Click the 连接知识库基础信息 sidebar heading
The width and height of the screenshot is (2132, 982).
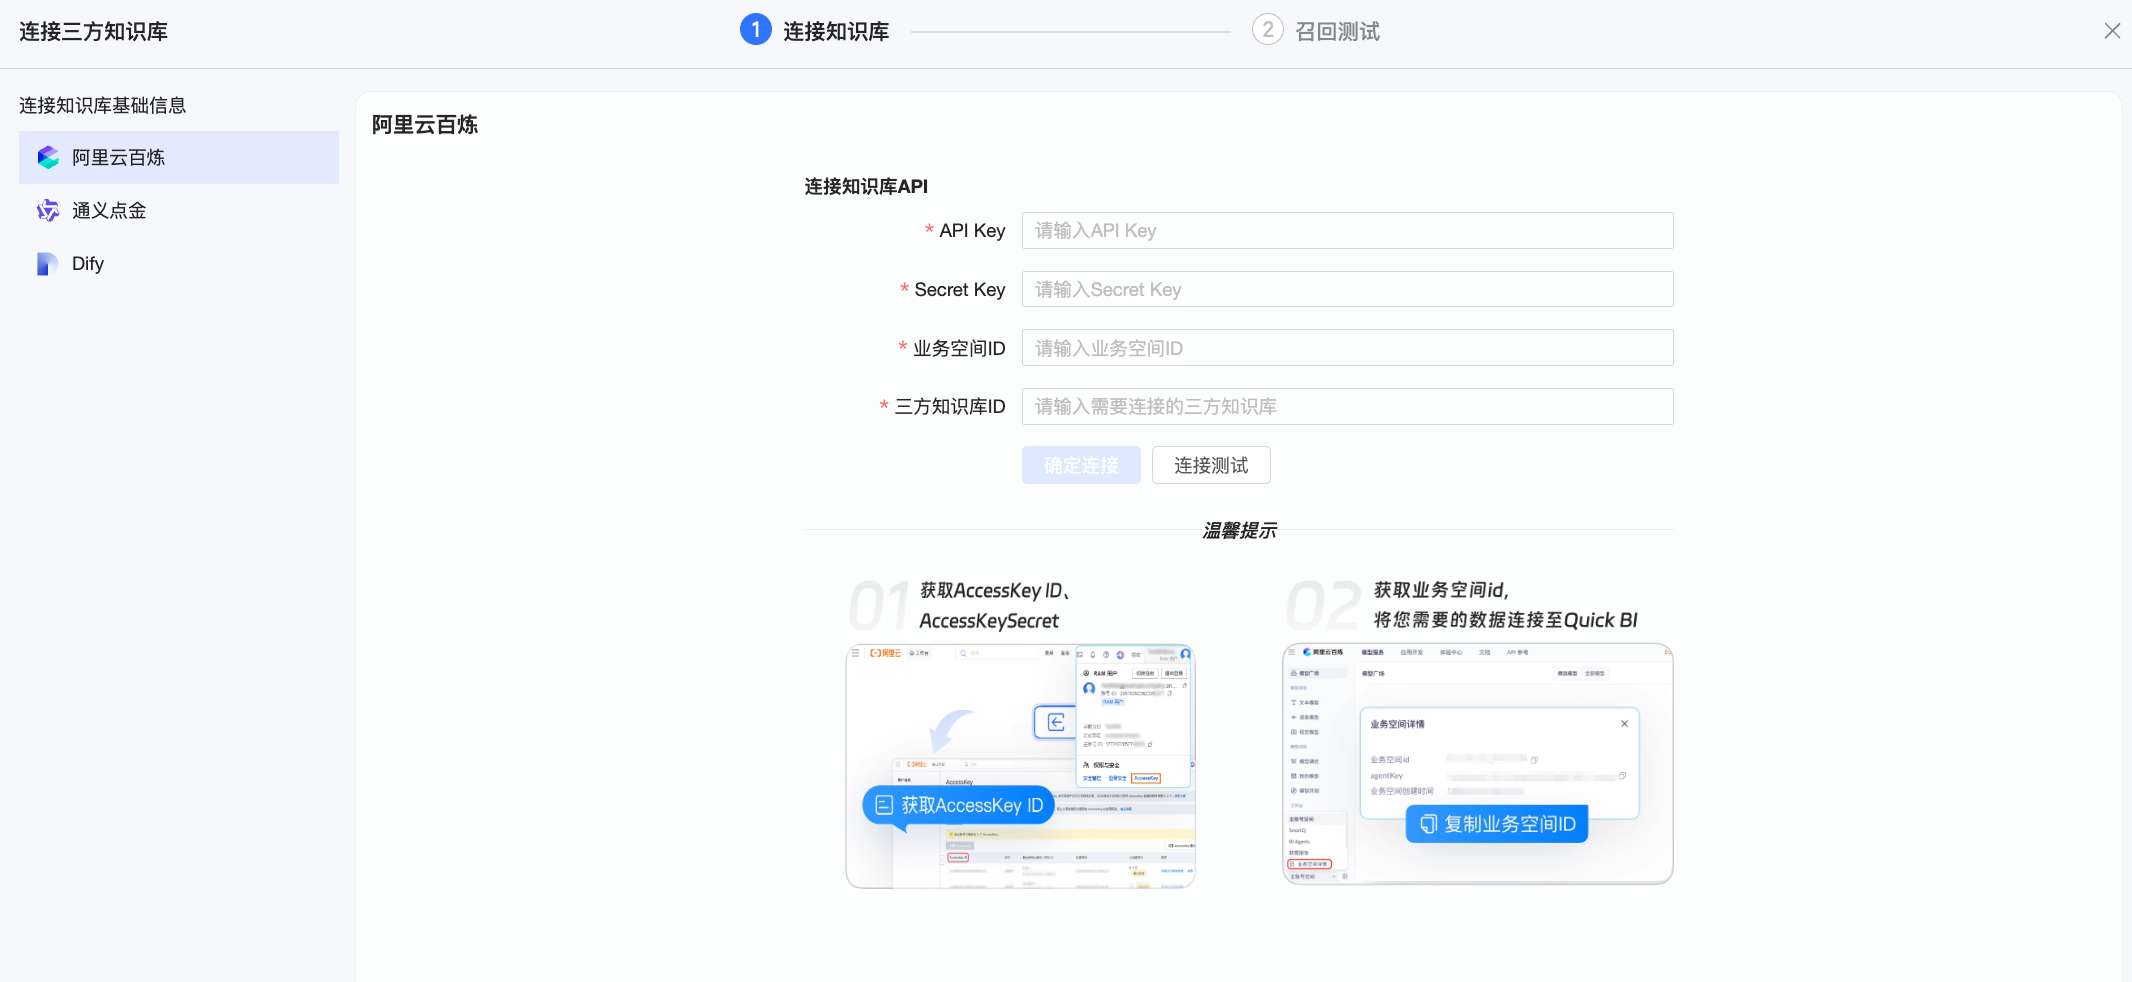(x=103, y=106)
